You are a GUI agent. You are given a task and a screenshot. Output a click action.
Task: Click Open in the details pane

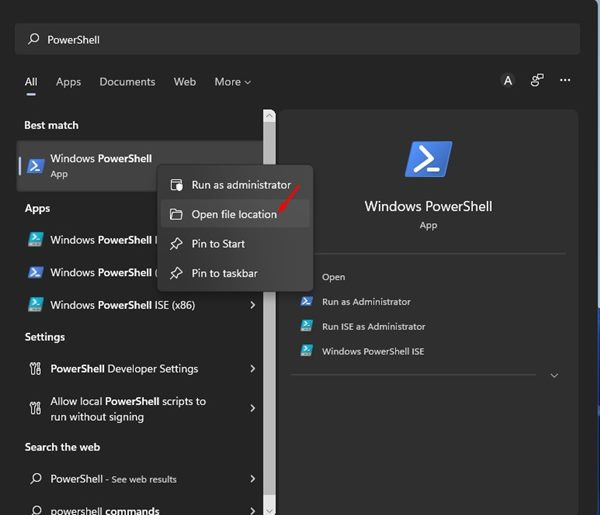(x=333, y=277)
